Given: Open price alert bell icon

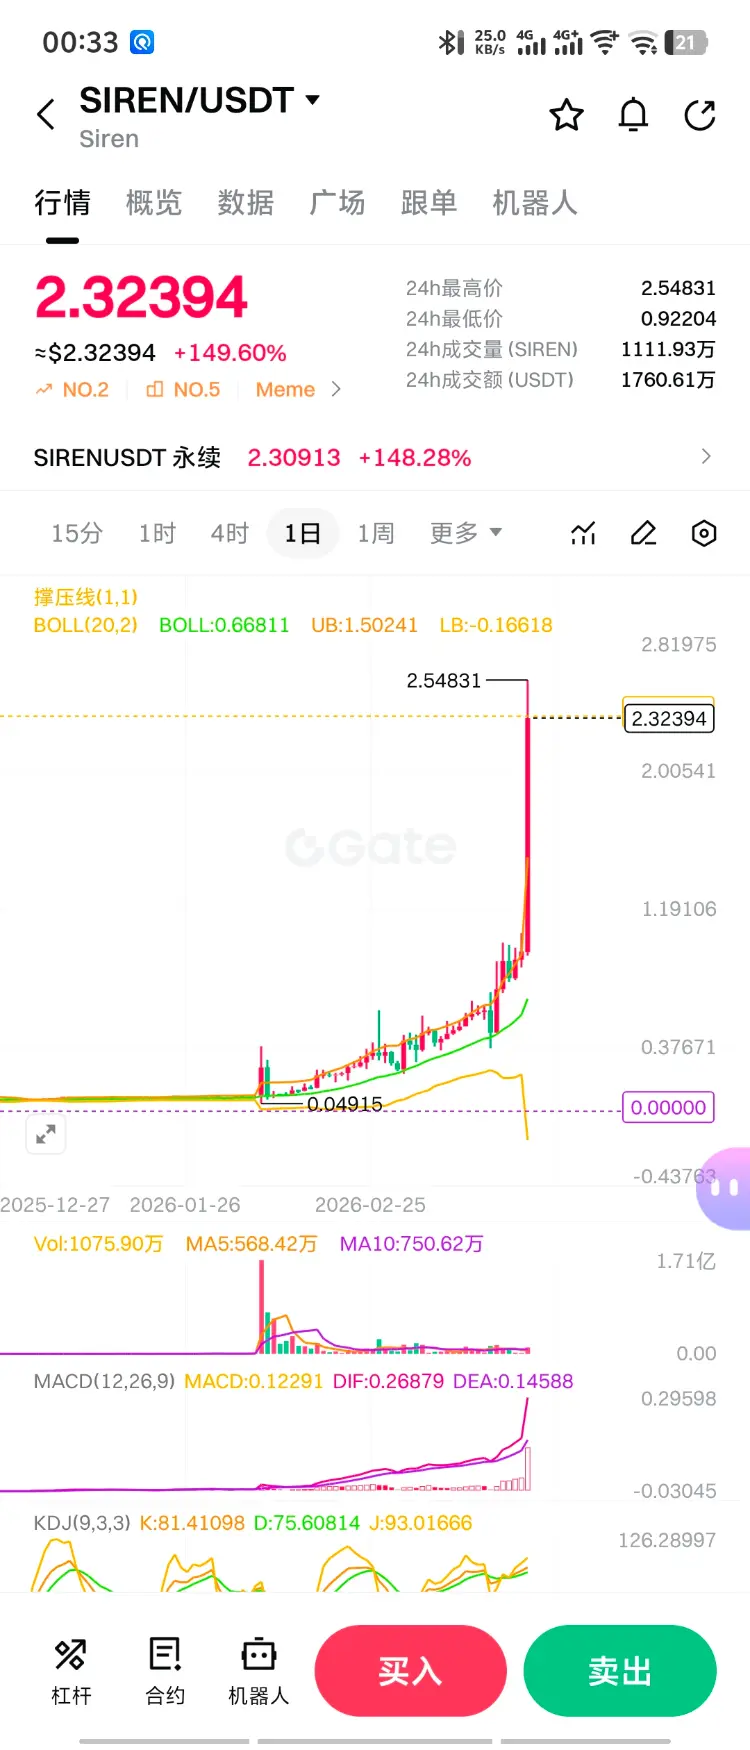Looking at the screenshot, I should point(633,115).
